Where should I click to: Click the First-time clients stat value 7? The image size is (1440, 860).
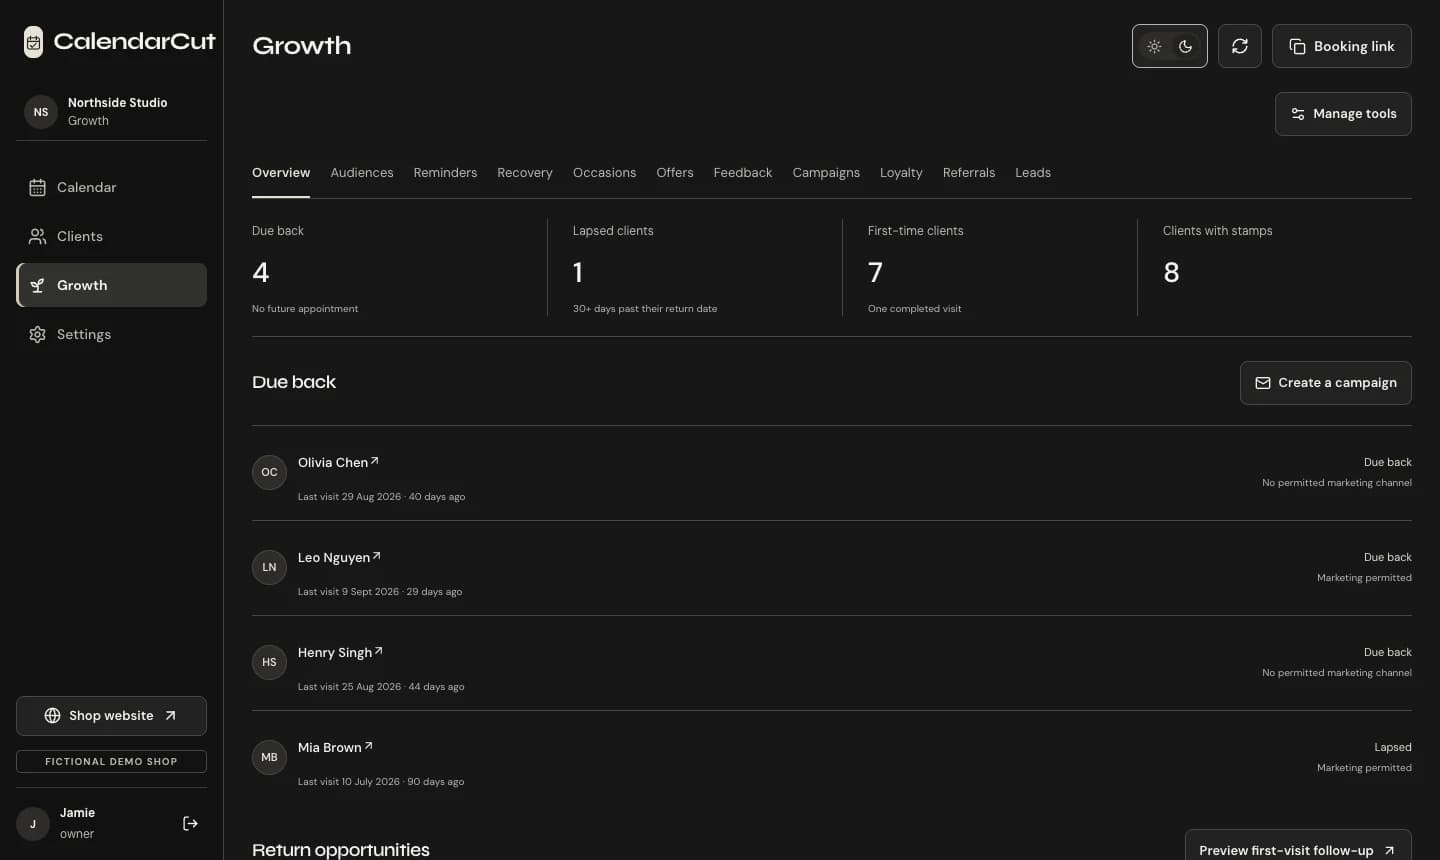pos(875,272)
